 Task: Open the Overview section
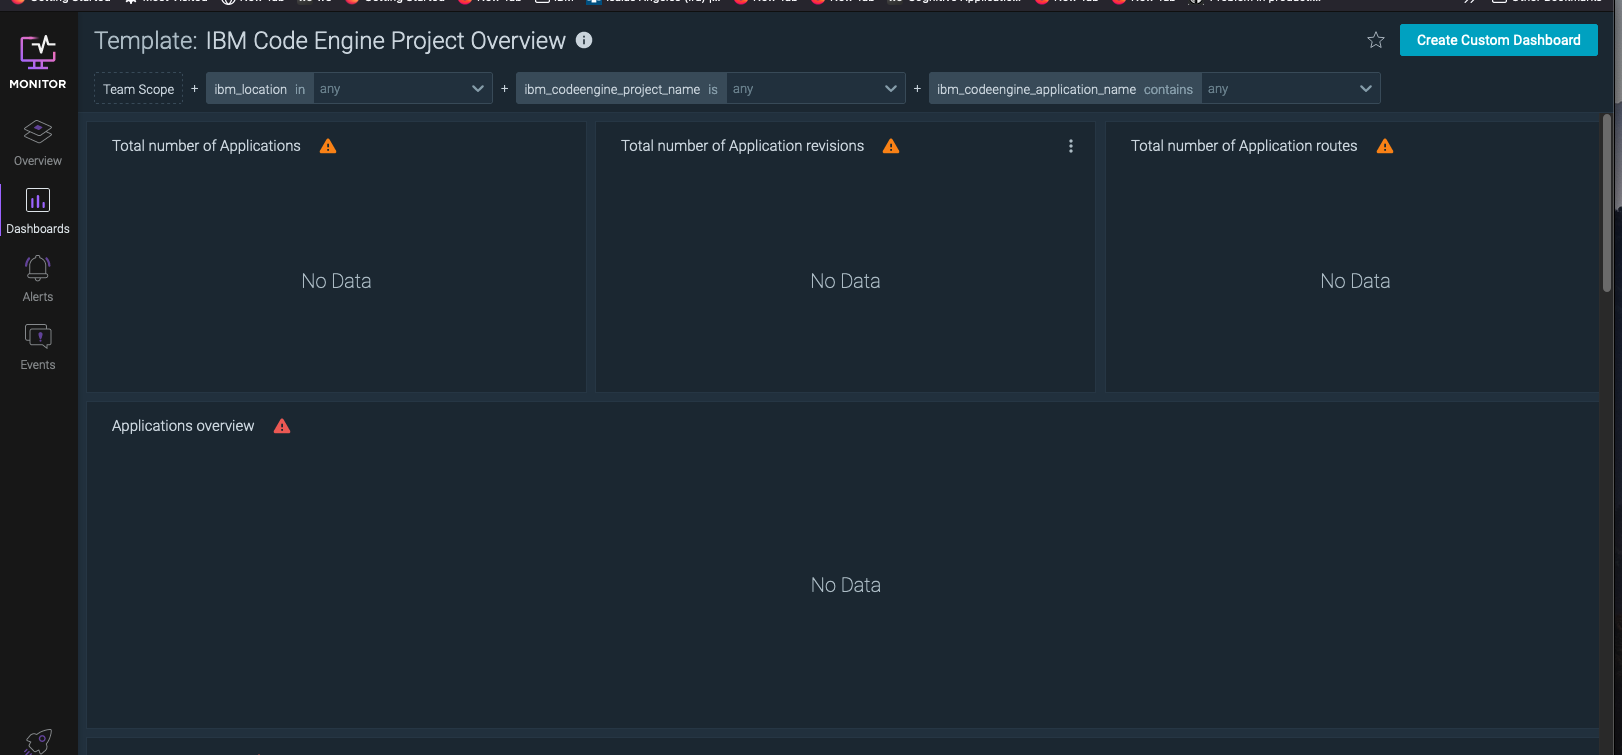[38, 143]
